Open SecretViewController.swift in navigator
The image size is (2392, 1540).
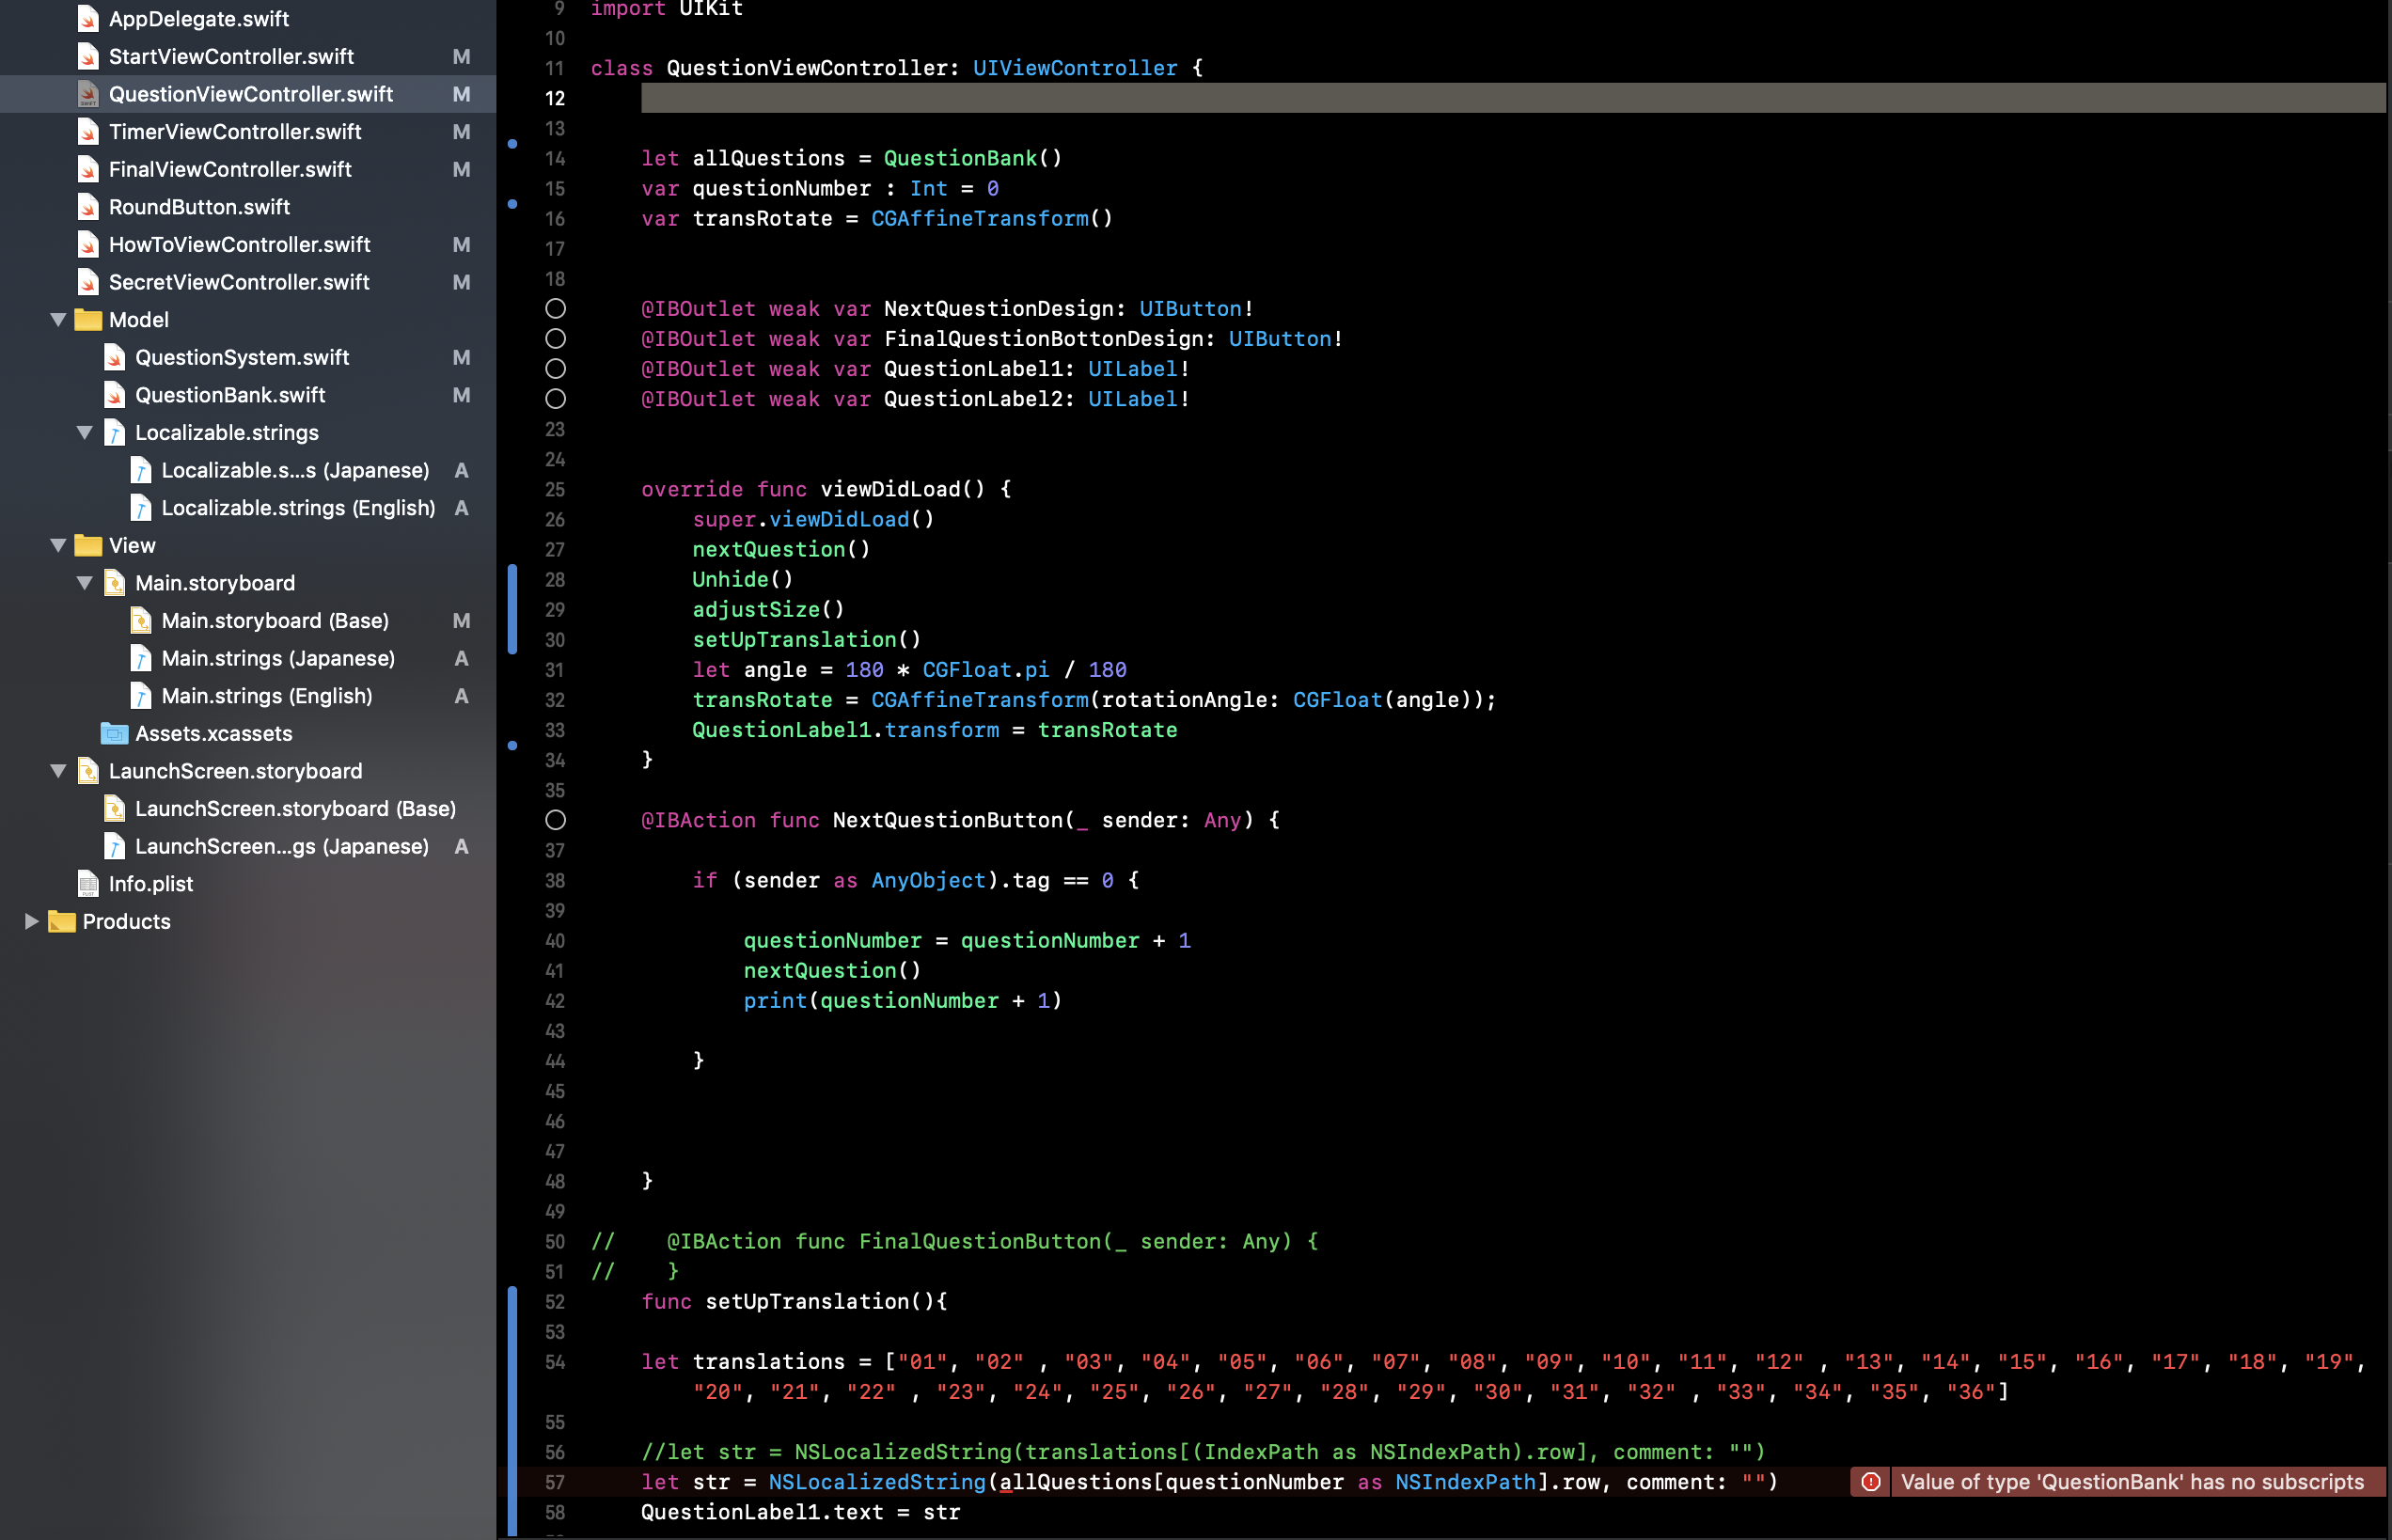pyautogui.click(x=239, y=282)
